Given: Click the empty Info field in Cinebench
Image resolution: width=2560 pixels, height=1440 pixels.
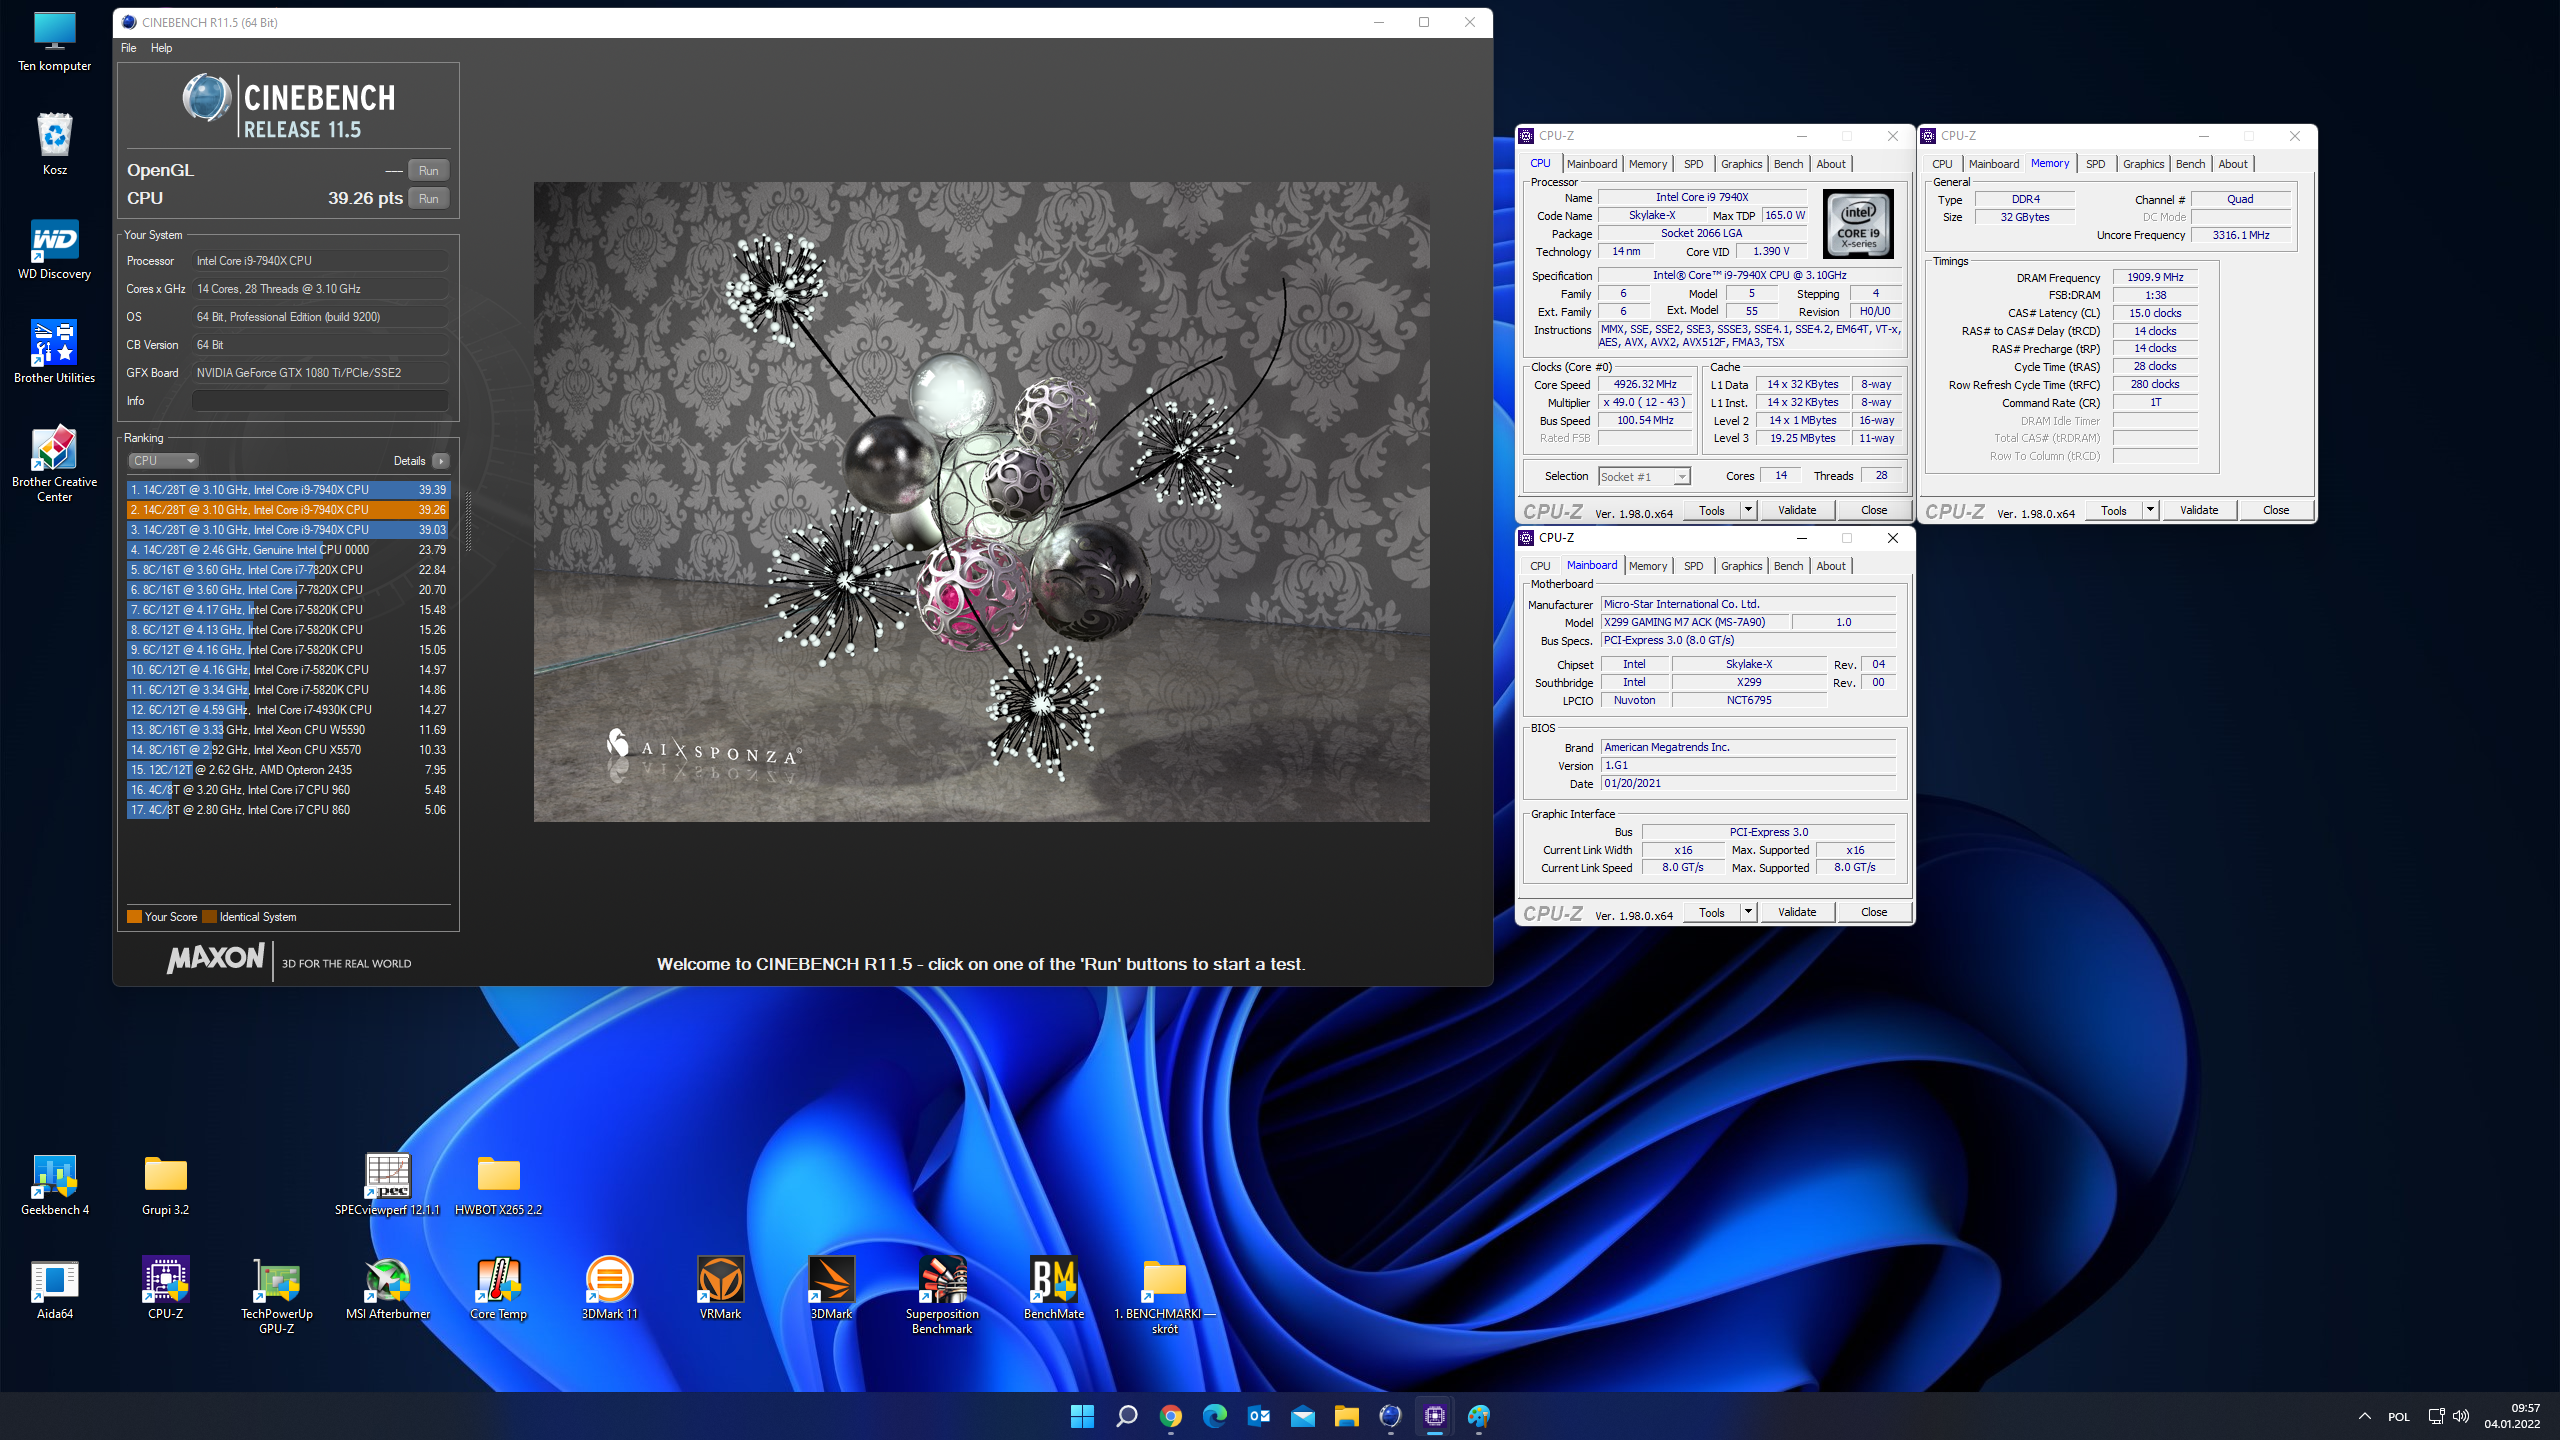Looking at the screenshot, I should (x=320, y=401).
